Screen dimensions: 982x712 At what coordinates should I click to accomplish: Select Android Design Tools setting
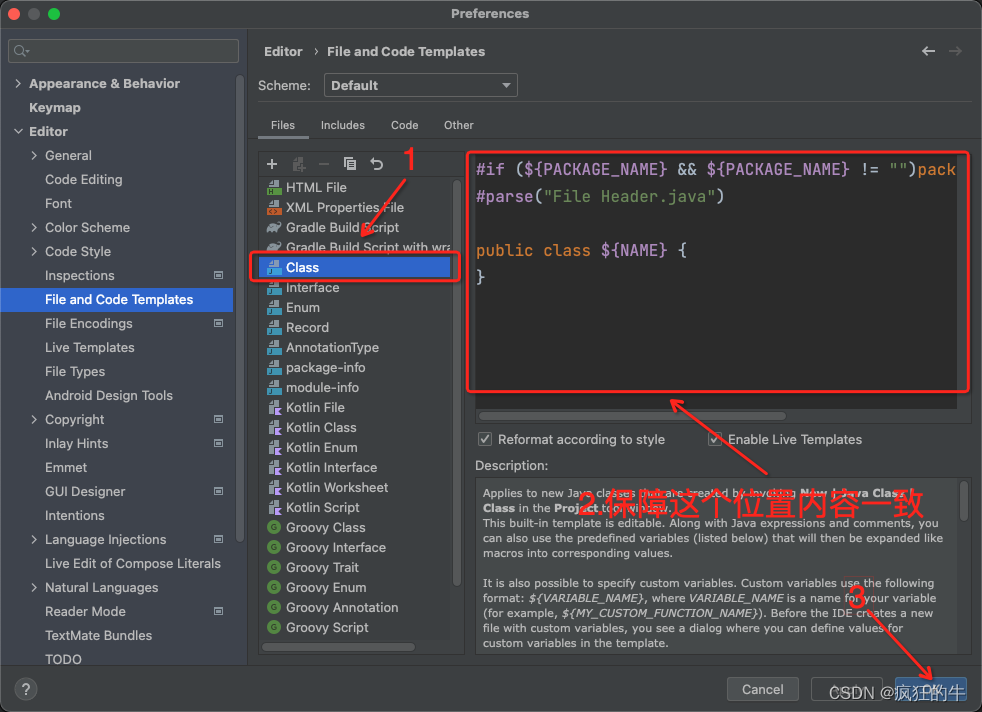point(108,395)
